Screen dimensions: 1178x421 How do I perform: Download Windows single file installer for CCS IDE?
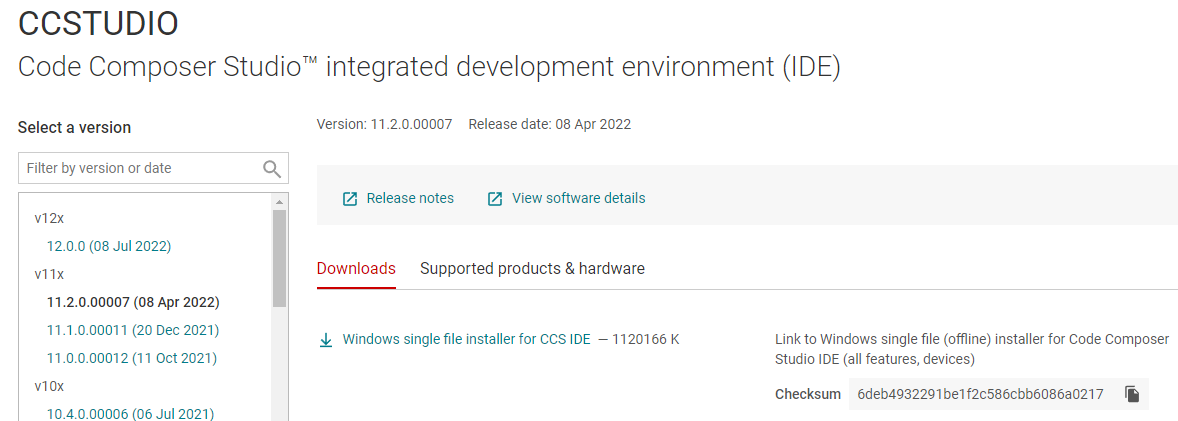pos(467,339)
